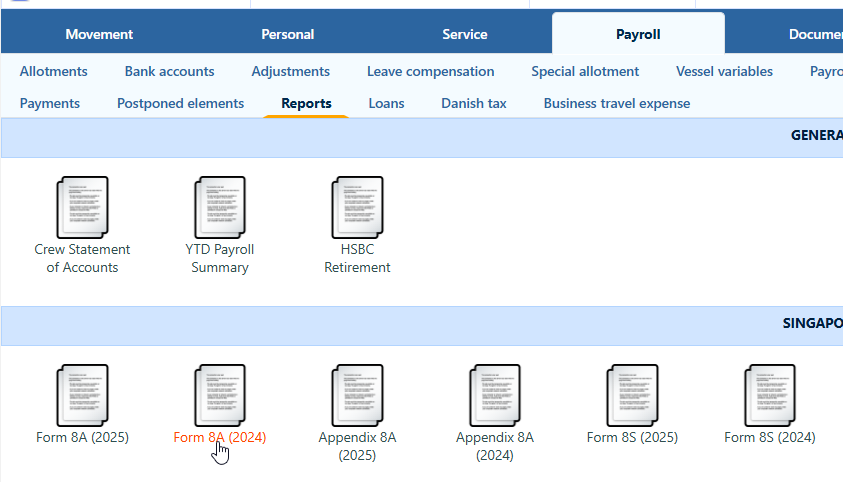Select the Vessel variables sub-tab

(724, 71)
